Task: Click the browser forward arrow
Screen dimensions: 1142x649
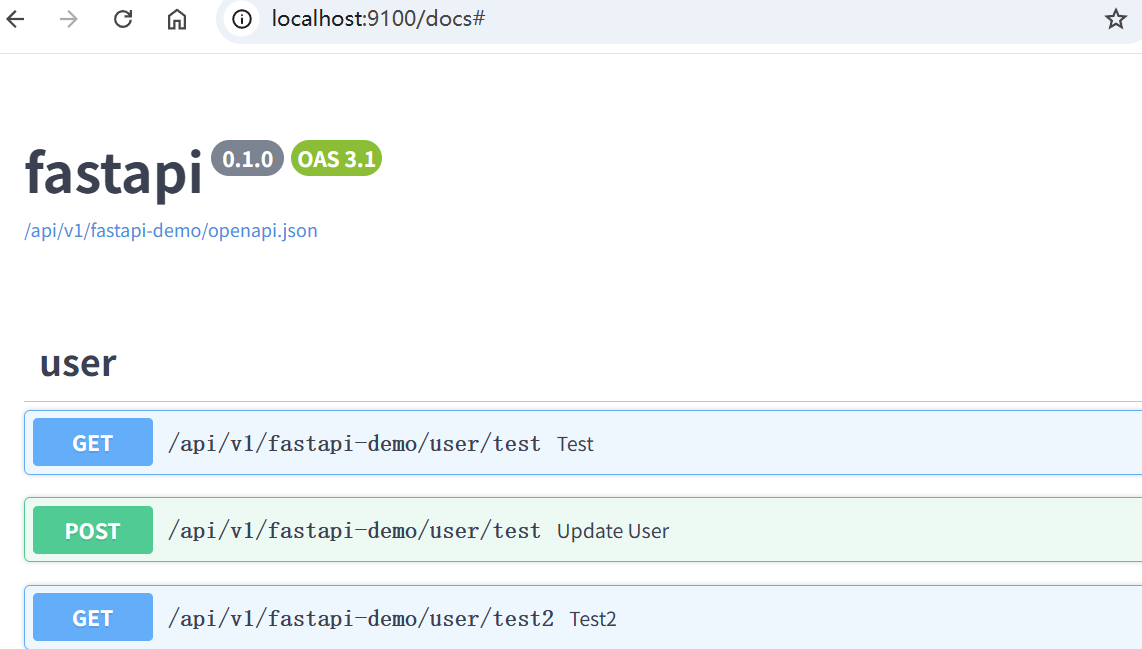Action: [x=69, y=19]
